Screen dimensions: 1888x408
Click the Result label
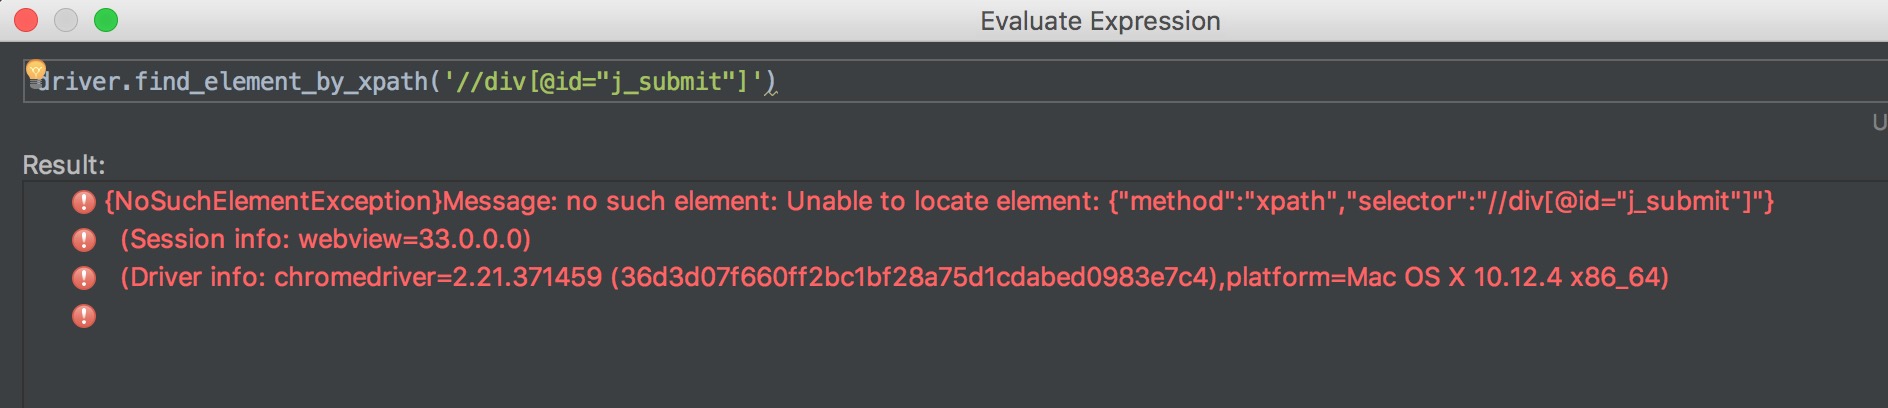pos(64,165)
